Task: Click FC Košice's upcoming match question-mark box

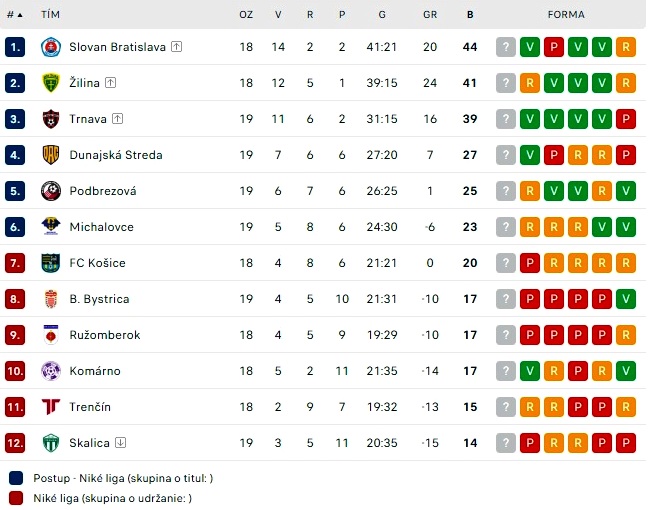Action: point(506,263)
